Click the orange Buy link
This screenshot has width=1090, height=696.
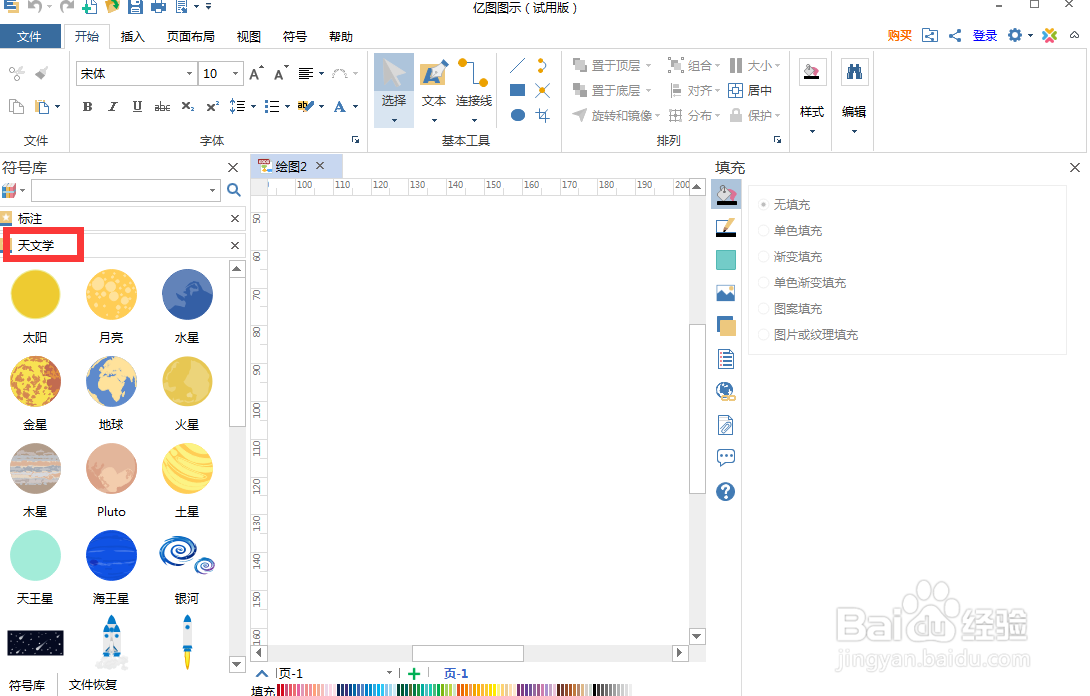[x=900, y=35]
